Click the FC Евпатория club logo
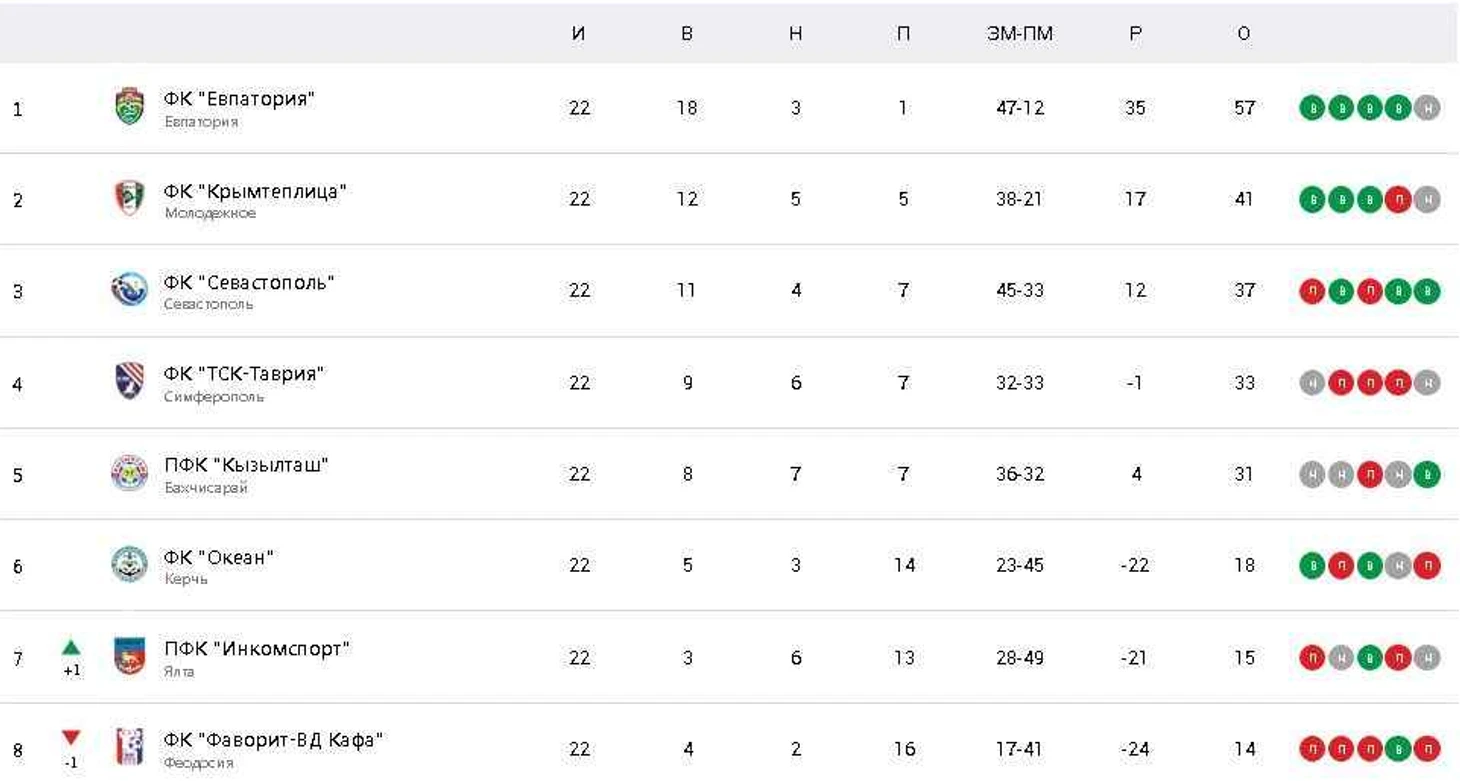1460x781 pixels. pos(129,107)
